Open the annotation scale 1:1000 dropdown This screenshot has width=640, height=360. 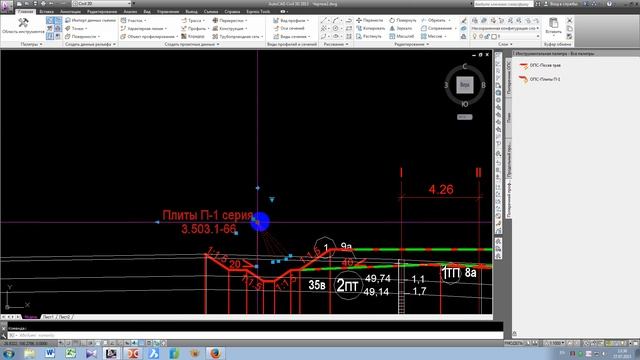pyautogui.click(x=556, y=343)
